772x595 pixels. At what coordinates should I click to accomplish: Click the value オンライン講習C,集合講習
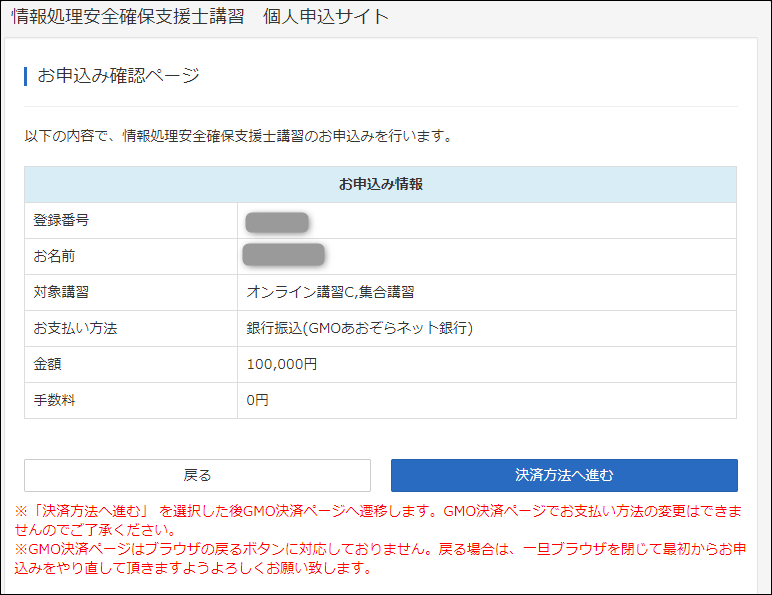coord(330,293)
